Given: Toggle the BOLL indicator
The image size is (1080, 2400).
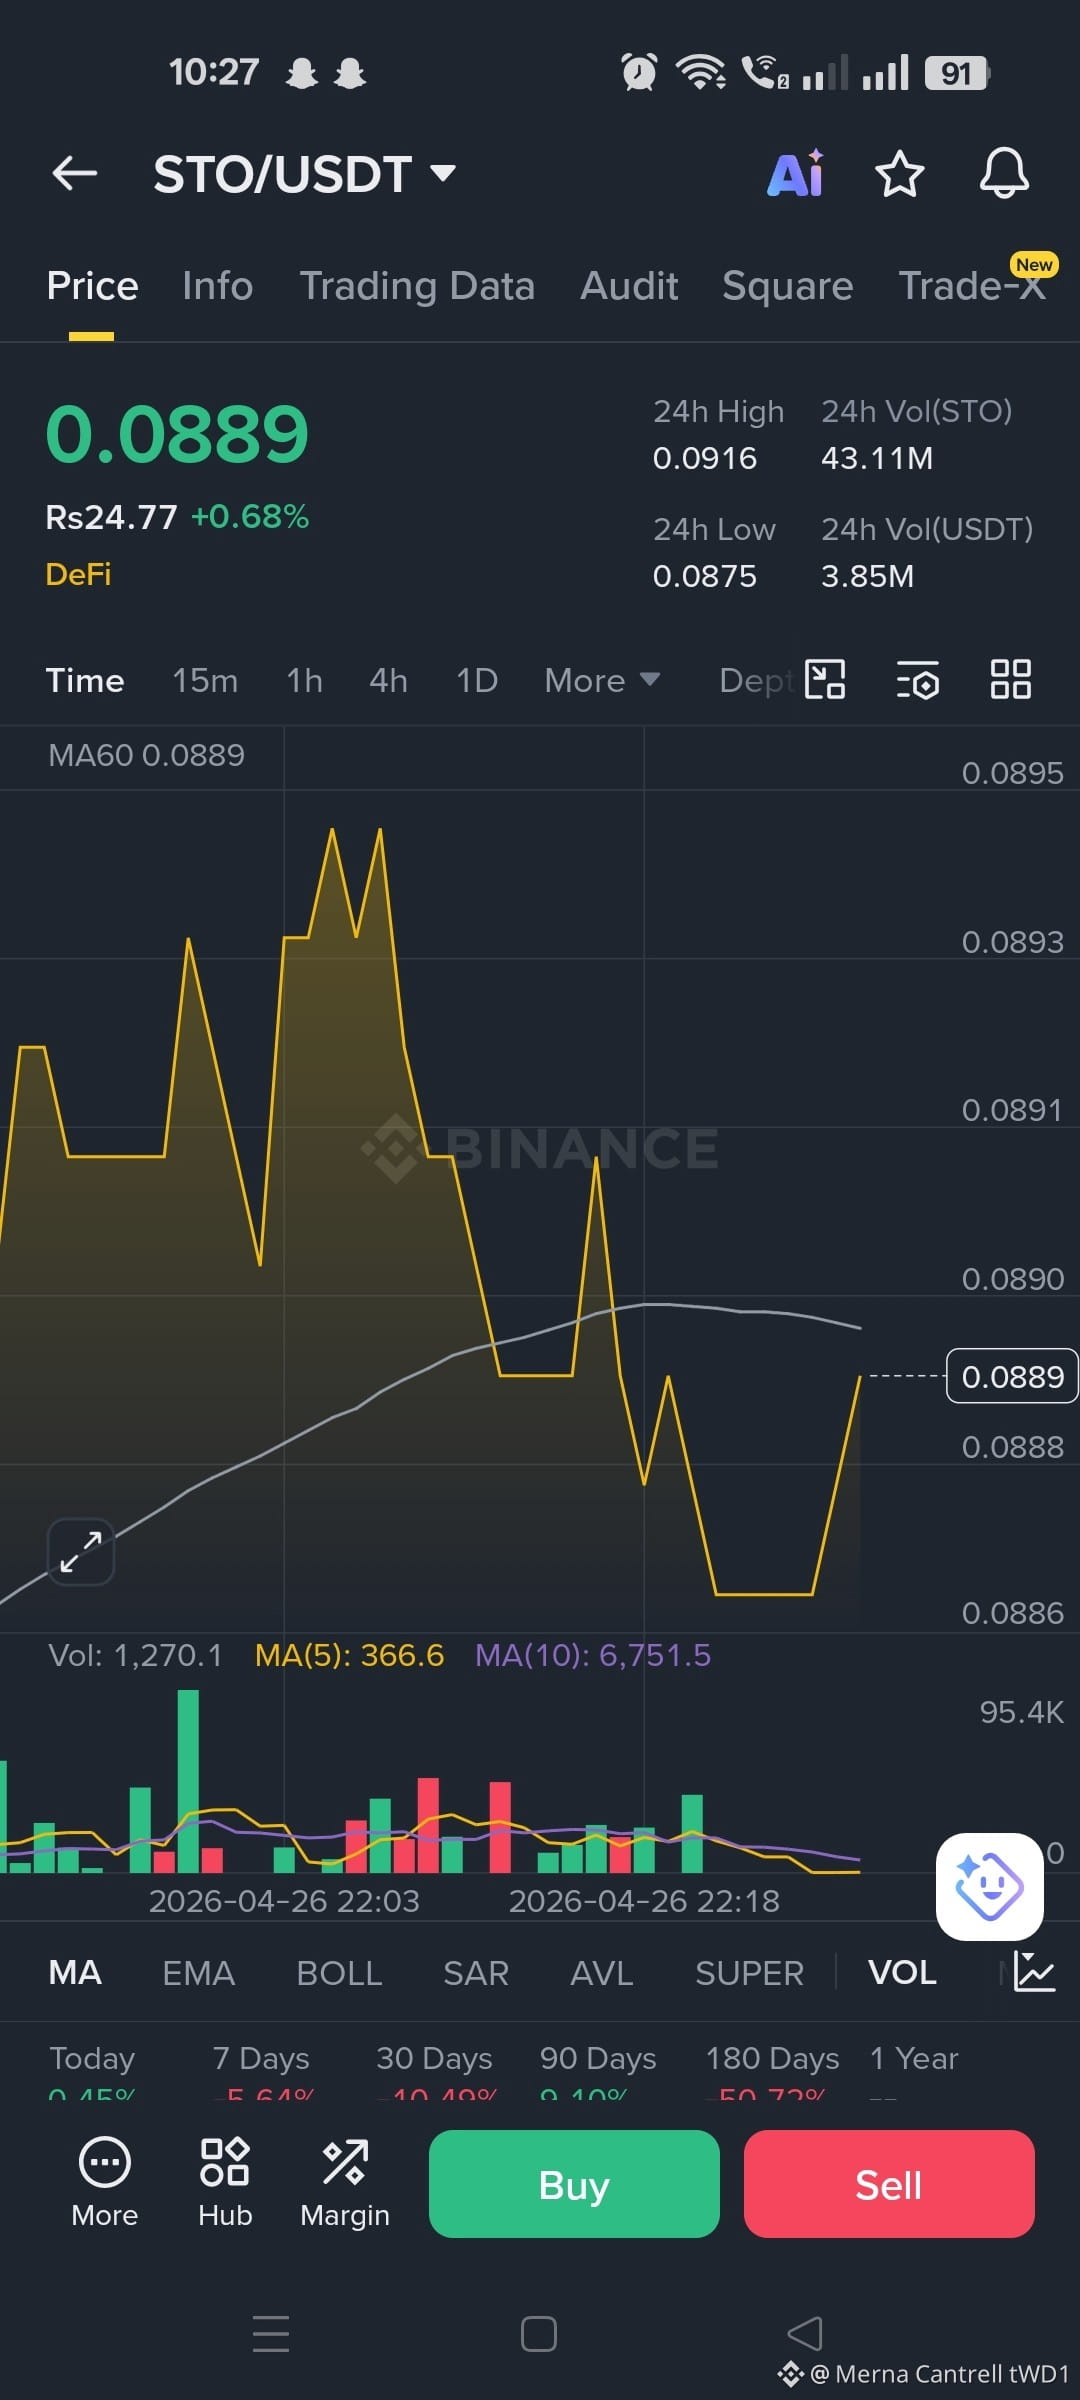Looking at the screenshot, I should tap(339, 1973).
